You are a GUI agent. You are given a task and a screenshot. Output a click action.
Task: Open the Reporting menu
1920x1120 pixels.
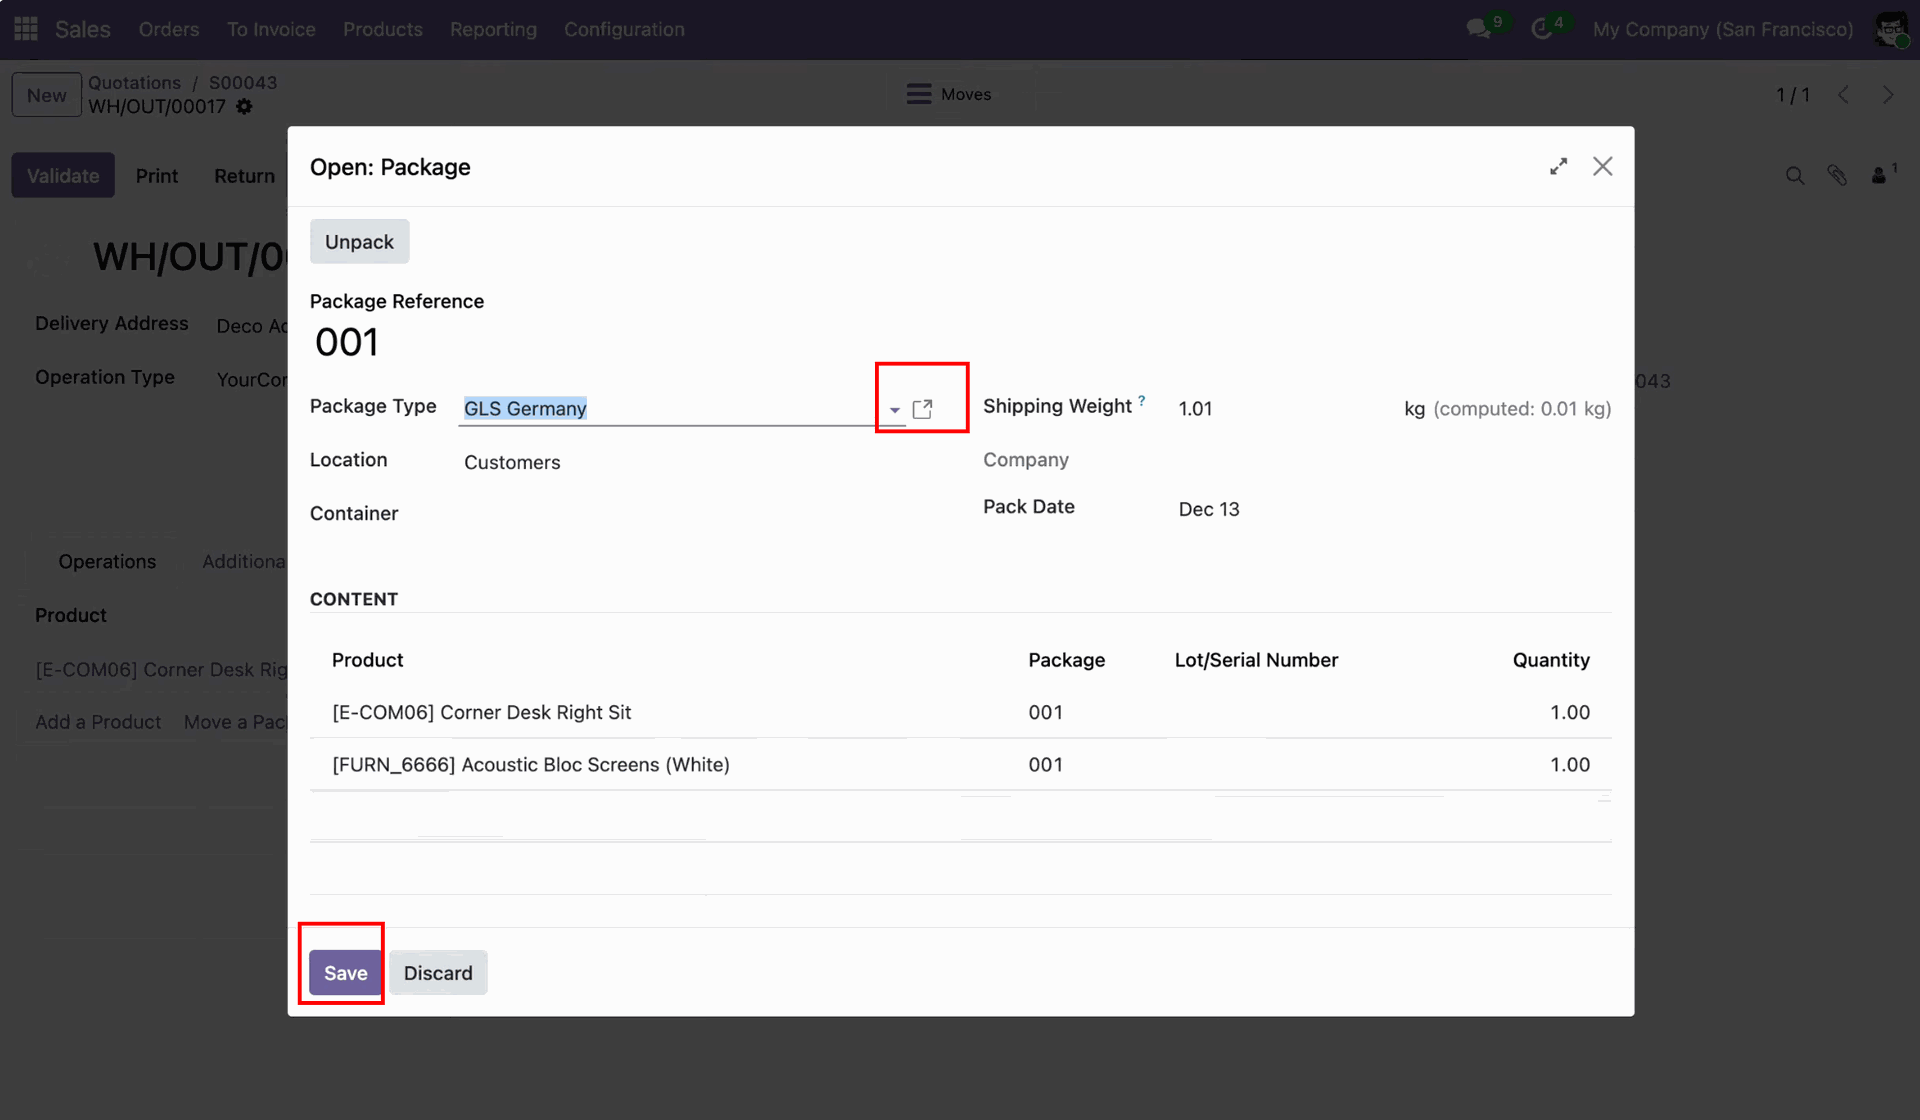(493, 29)
